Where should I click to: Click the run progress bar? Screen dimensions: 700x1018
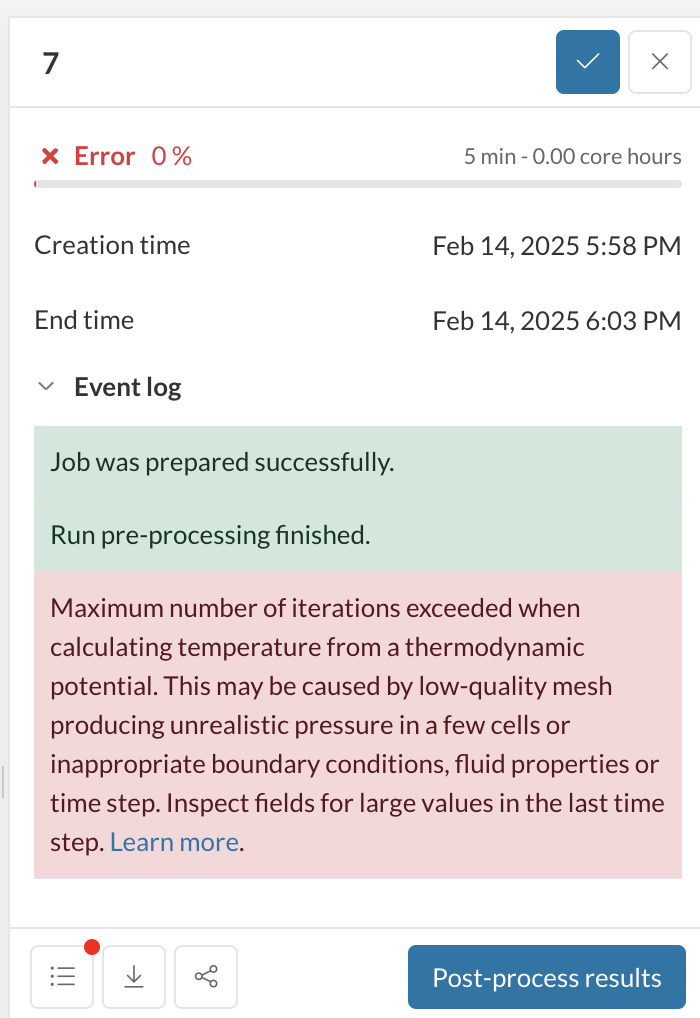(x=358, y=184)
